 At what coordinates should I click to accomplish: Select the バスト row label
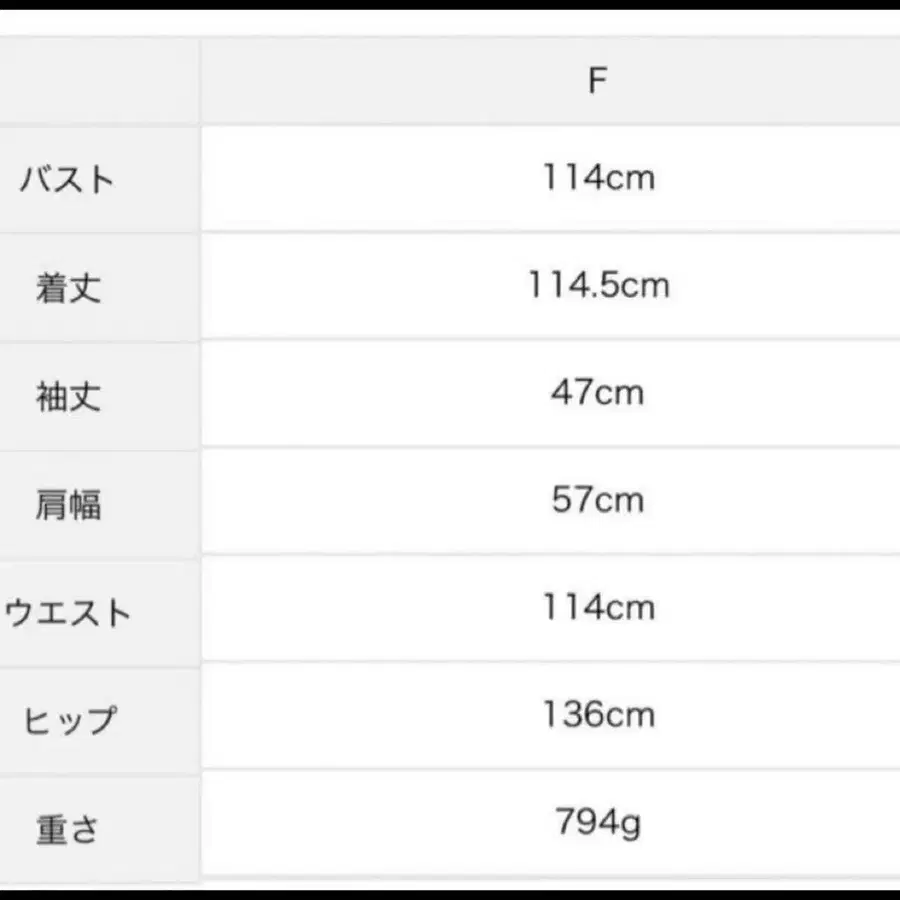coord(68,181)
